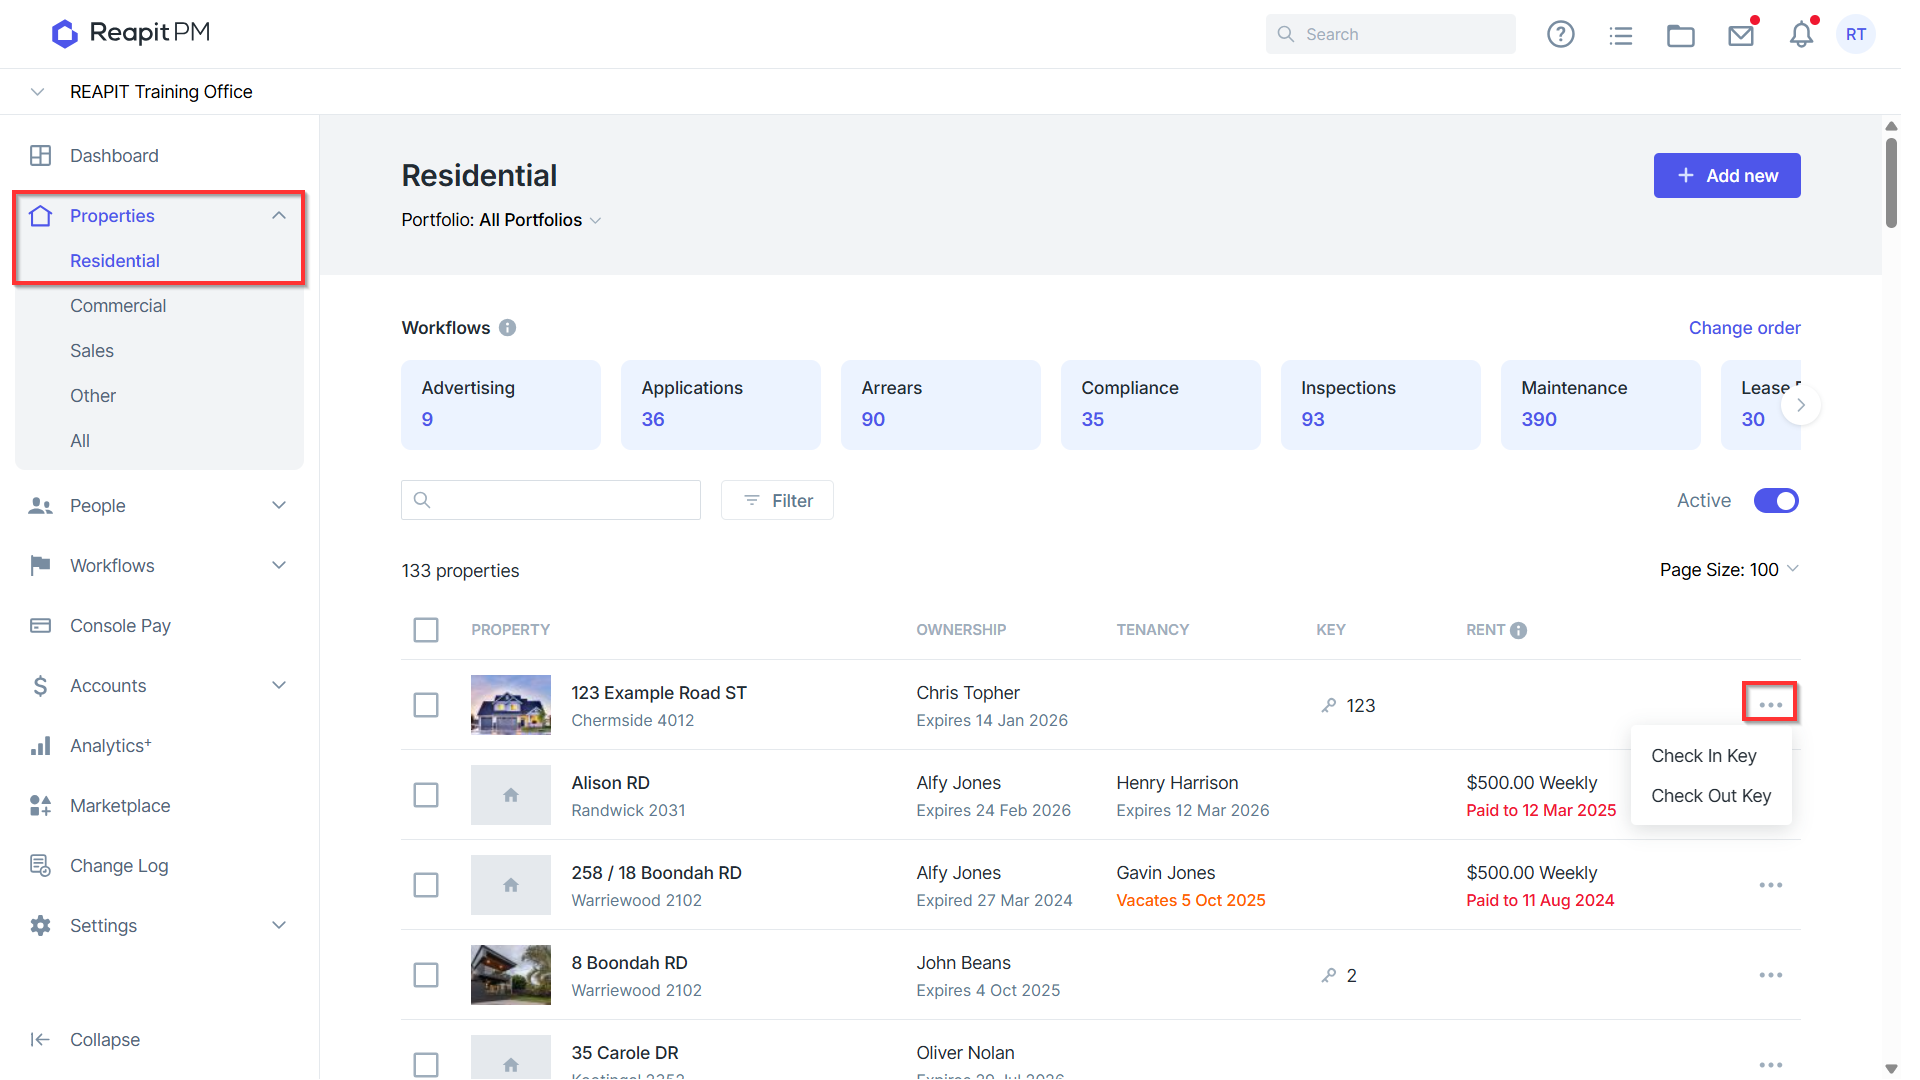Open the folder icon in top bar
The image size is (1920, 1080).
point(1680,35)
